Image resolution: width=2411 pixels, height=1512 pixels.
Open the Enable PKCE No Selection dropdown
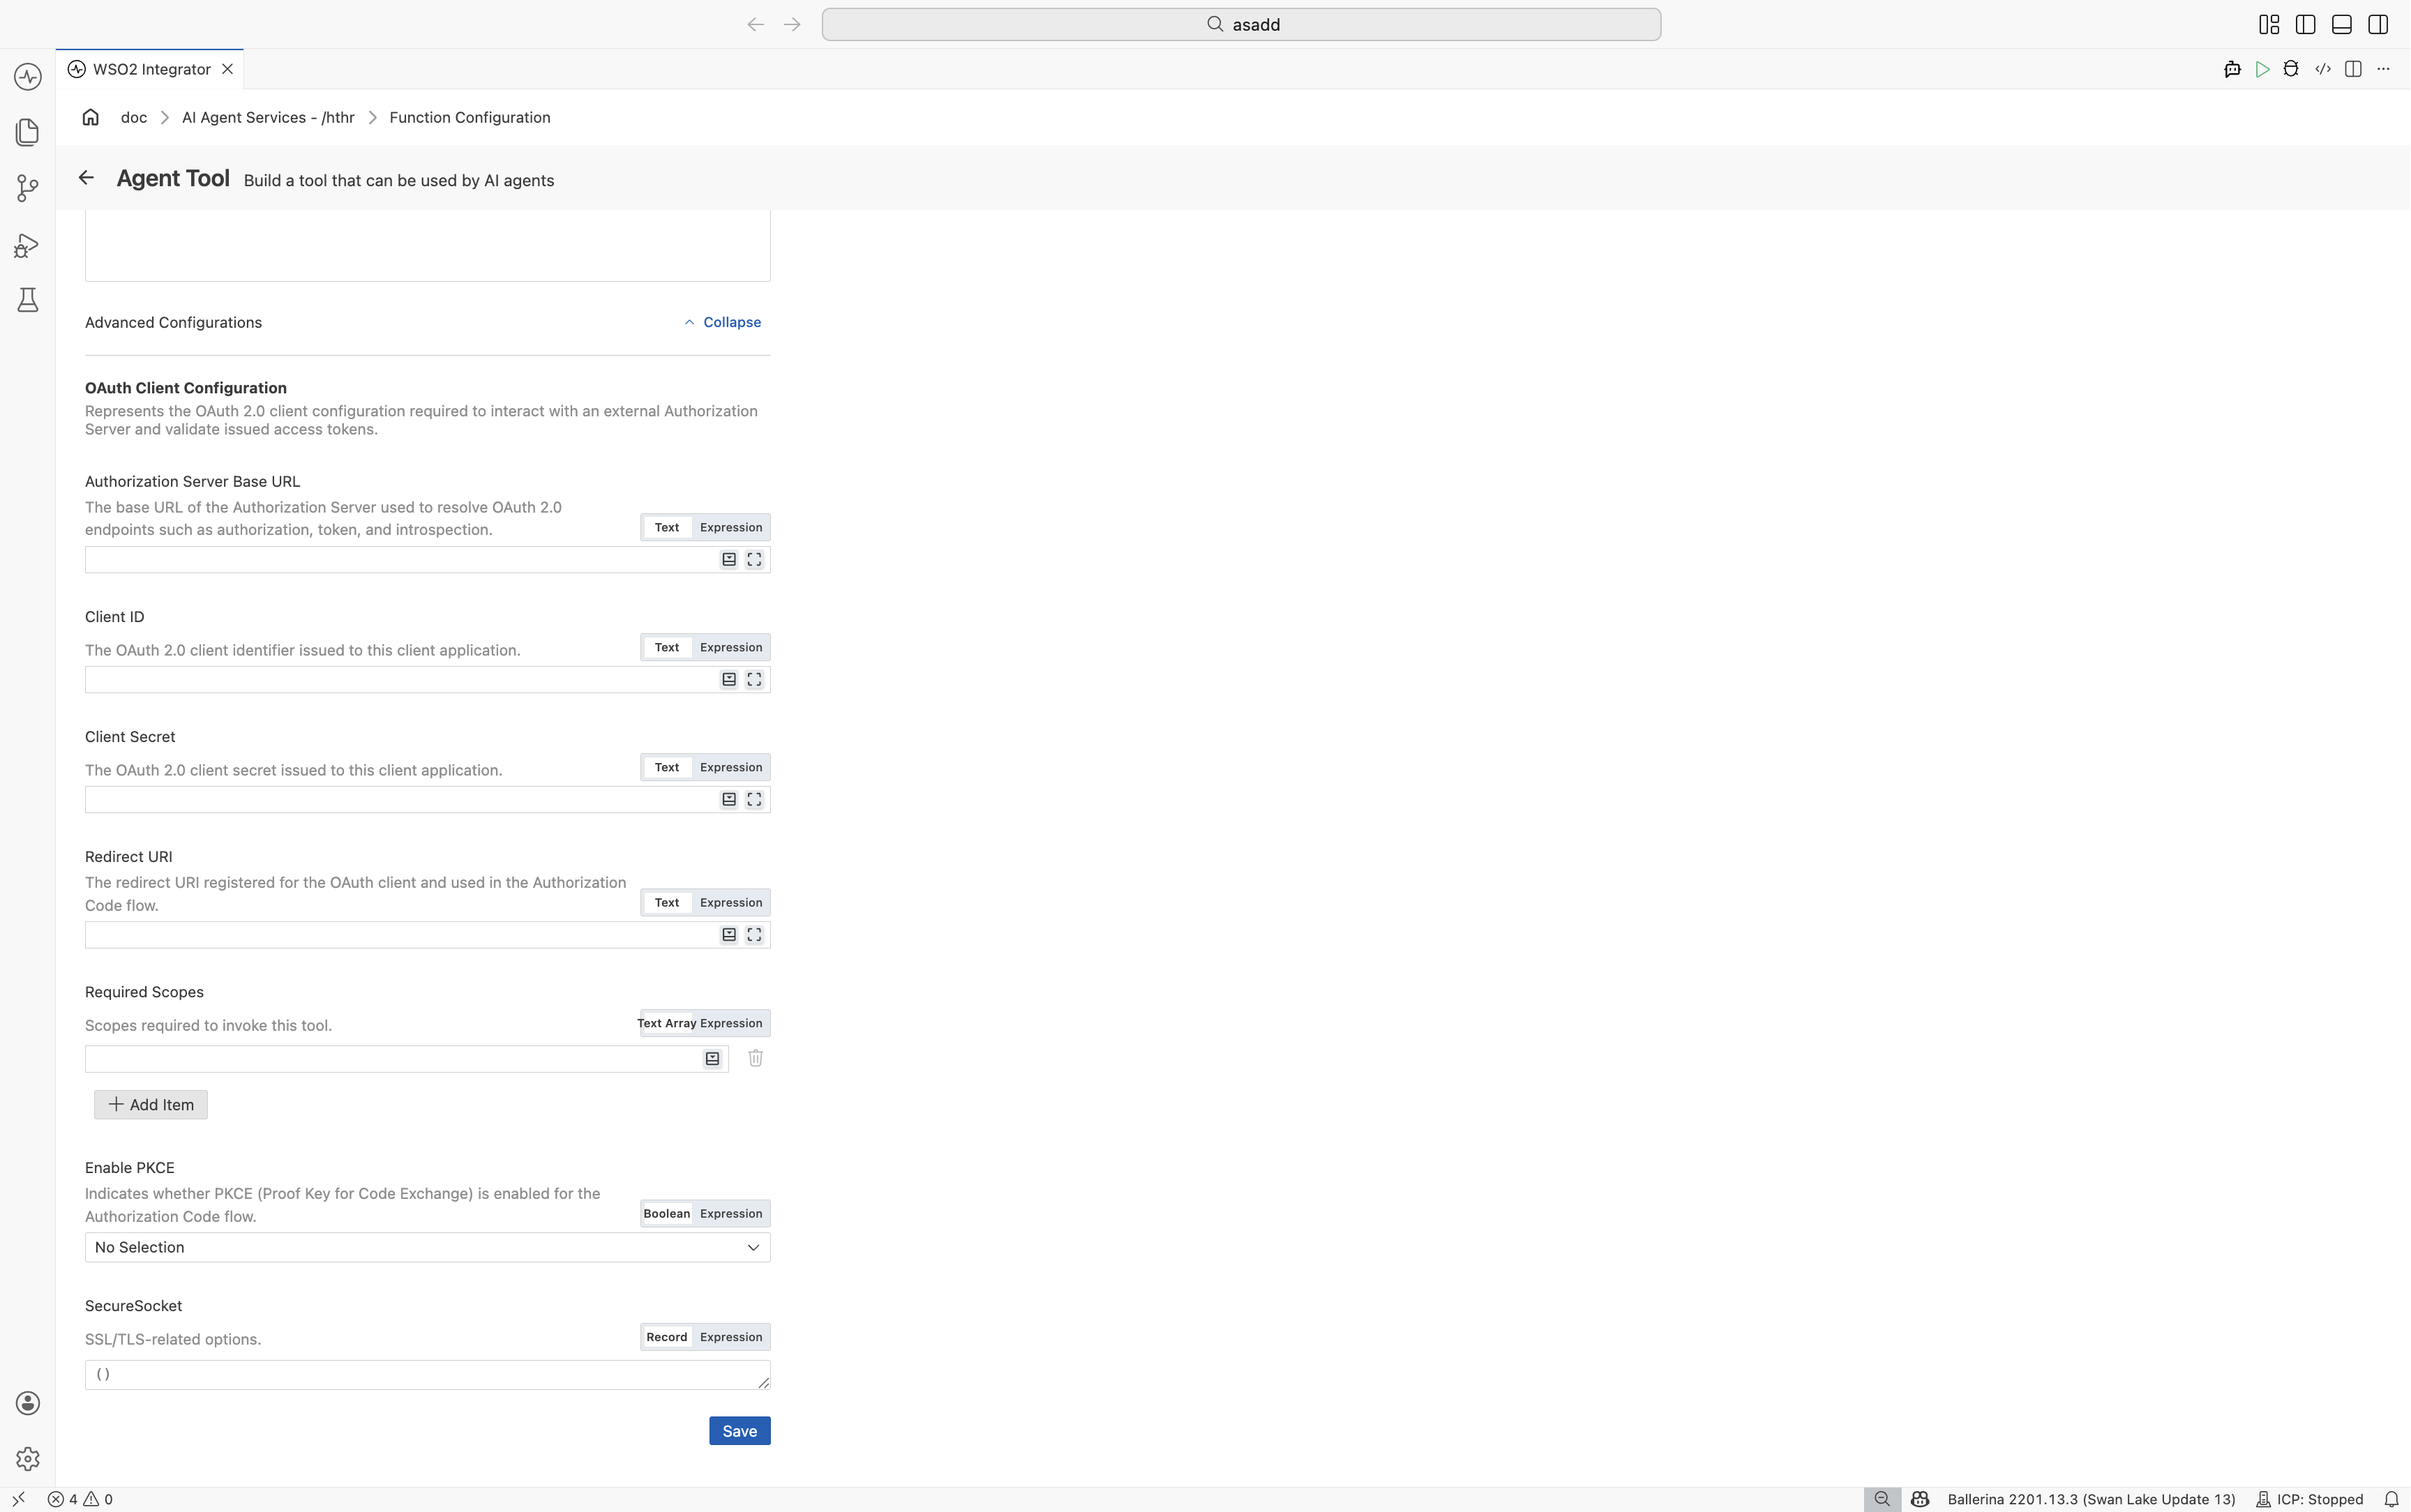(x=428, y=1247)
